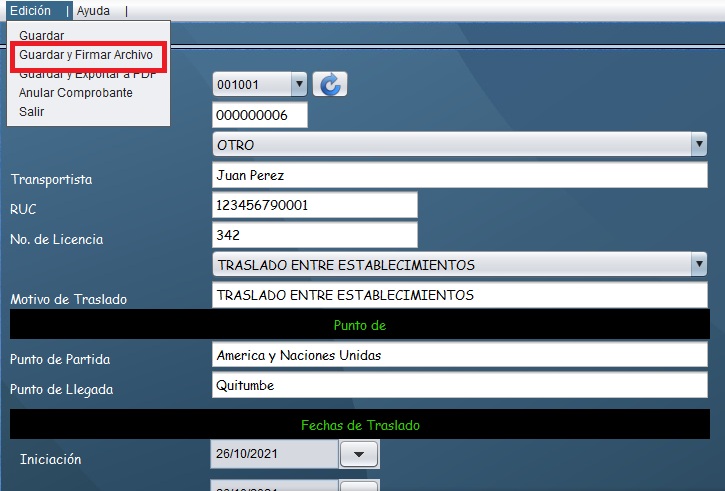725x491 pixels.
Task: Select Guardar from the menu
Action: click(x=41, y=36)
